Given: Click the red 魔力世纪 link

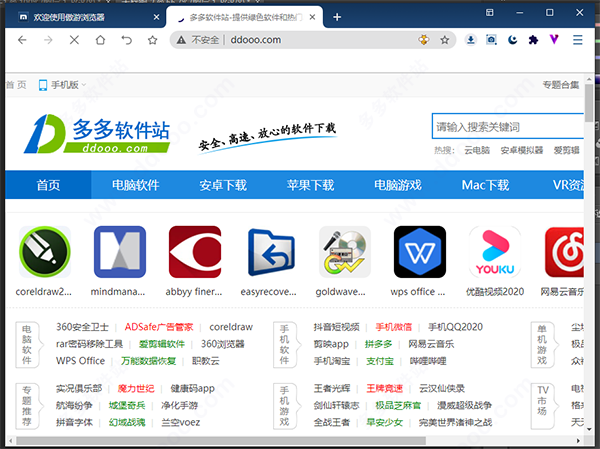Looking at the screenshot, I should 136,388.
